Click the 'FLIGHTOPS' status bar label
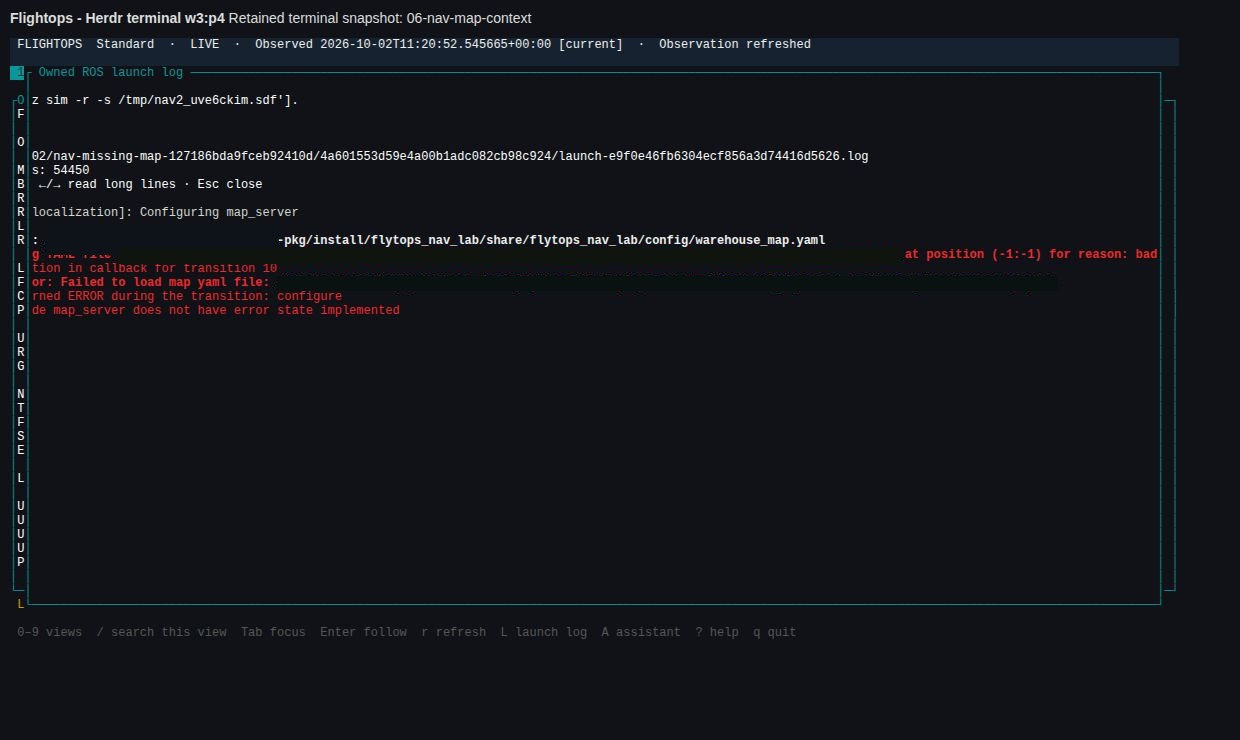 point(50,44)
